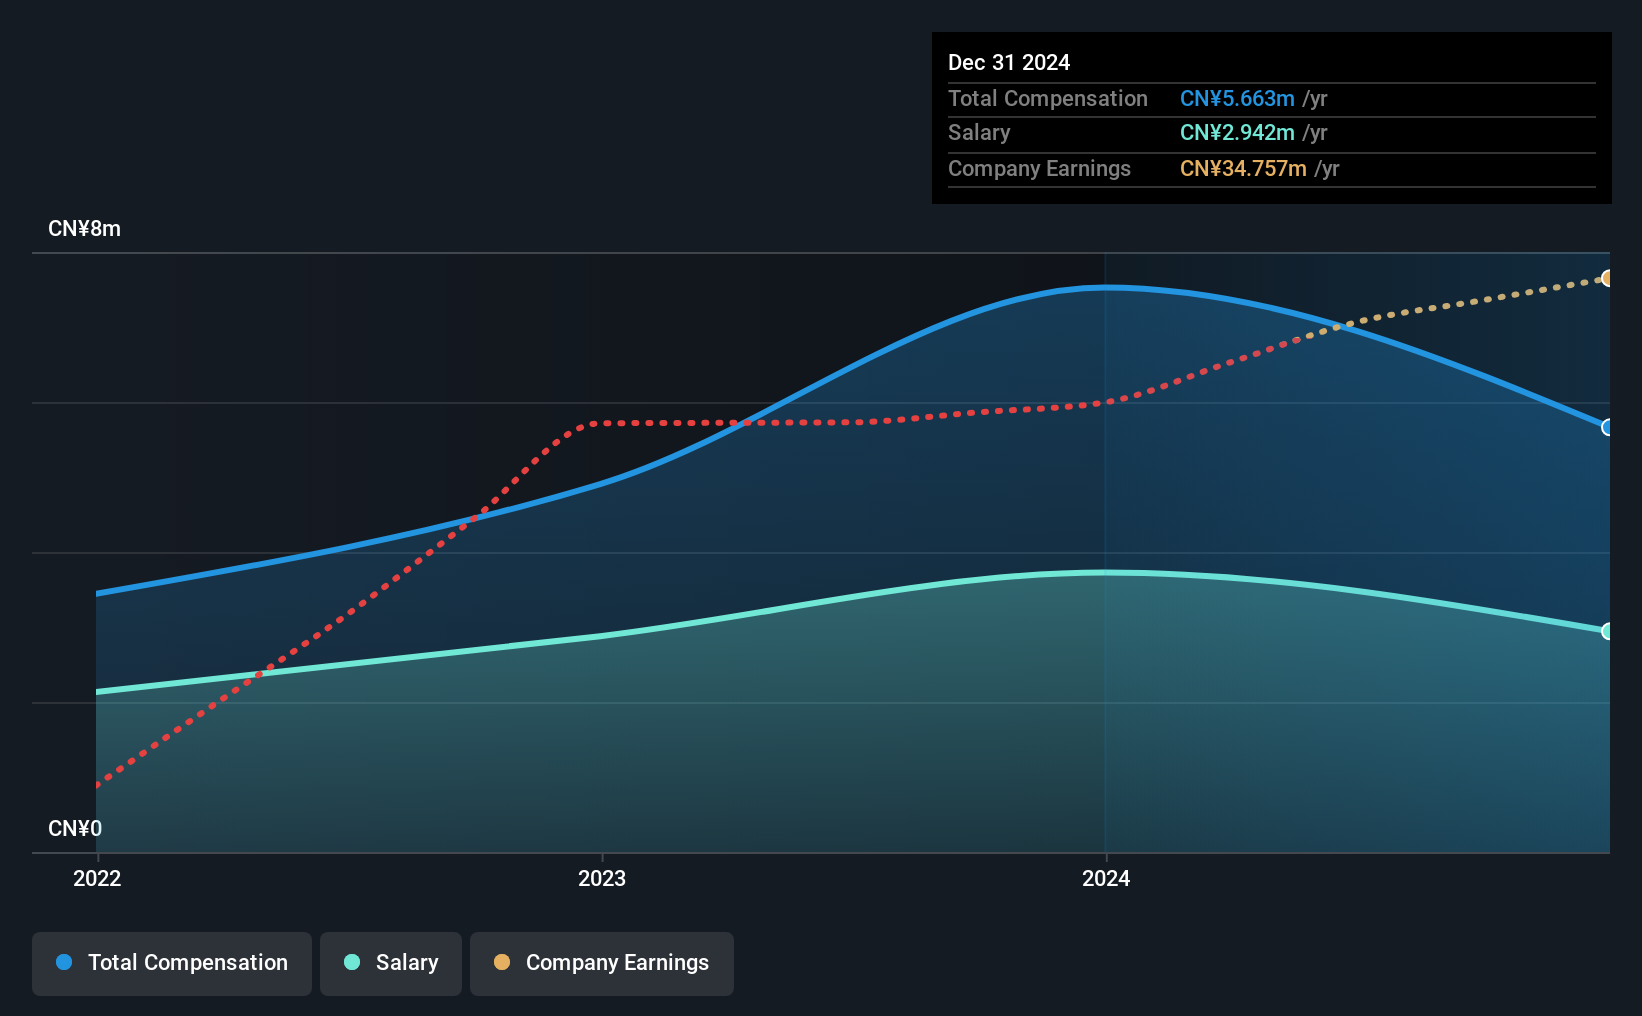Image resolution: width=1642 pixels, height=1016 pixels.
Task: Click the Dec 31 2024 tooltip date
Action: coord(1009,62)
